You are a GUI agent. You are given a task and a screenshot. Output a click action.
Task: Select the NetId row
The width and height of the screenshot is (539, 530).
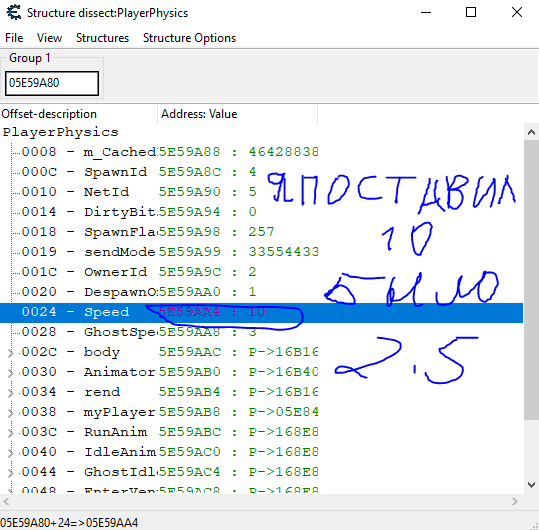(261, 192)
